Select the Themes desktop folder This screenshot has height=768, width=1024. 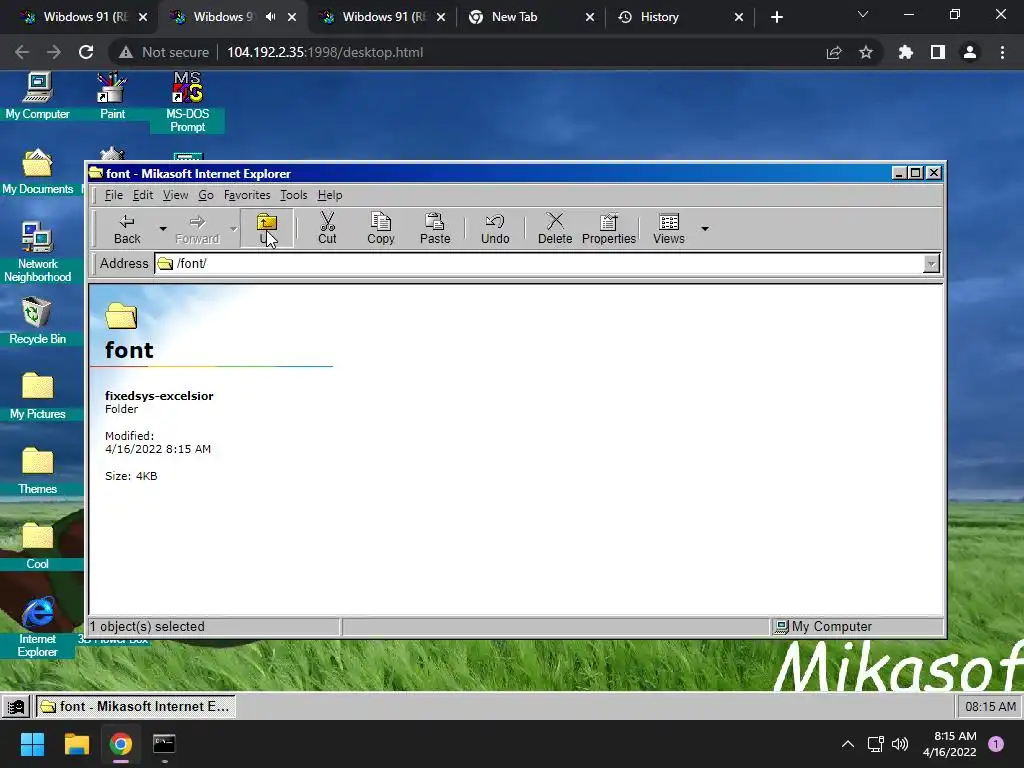[x=37, y=471]
